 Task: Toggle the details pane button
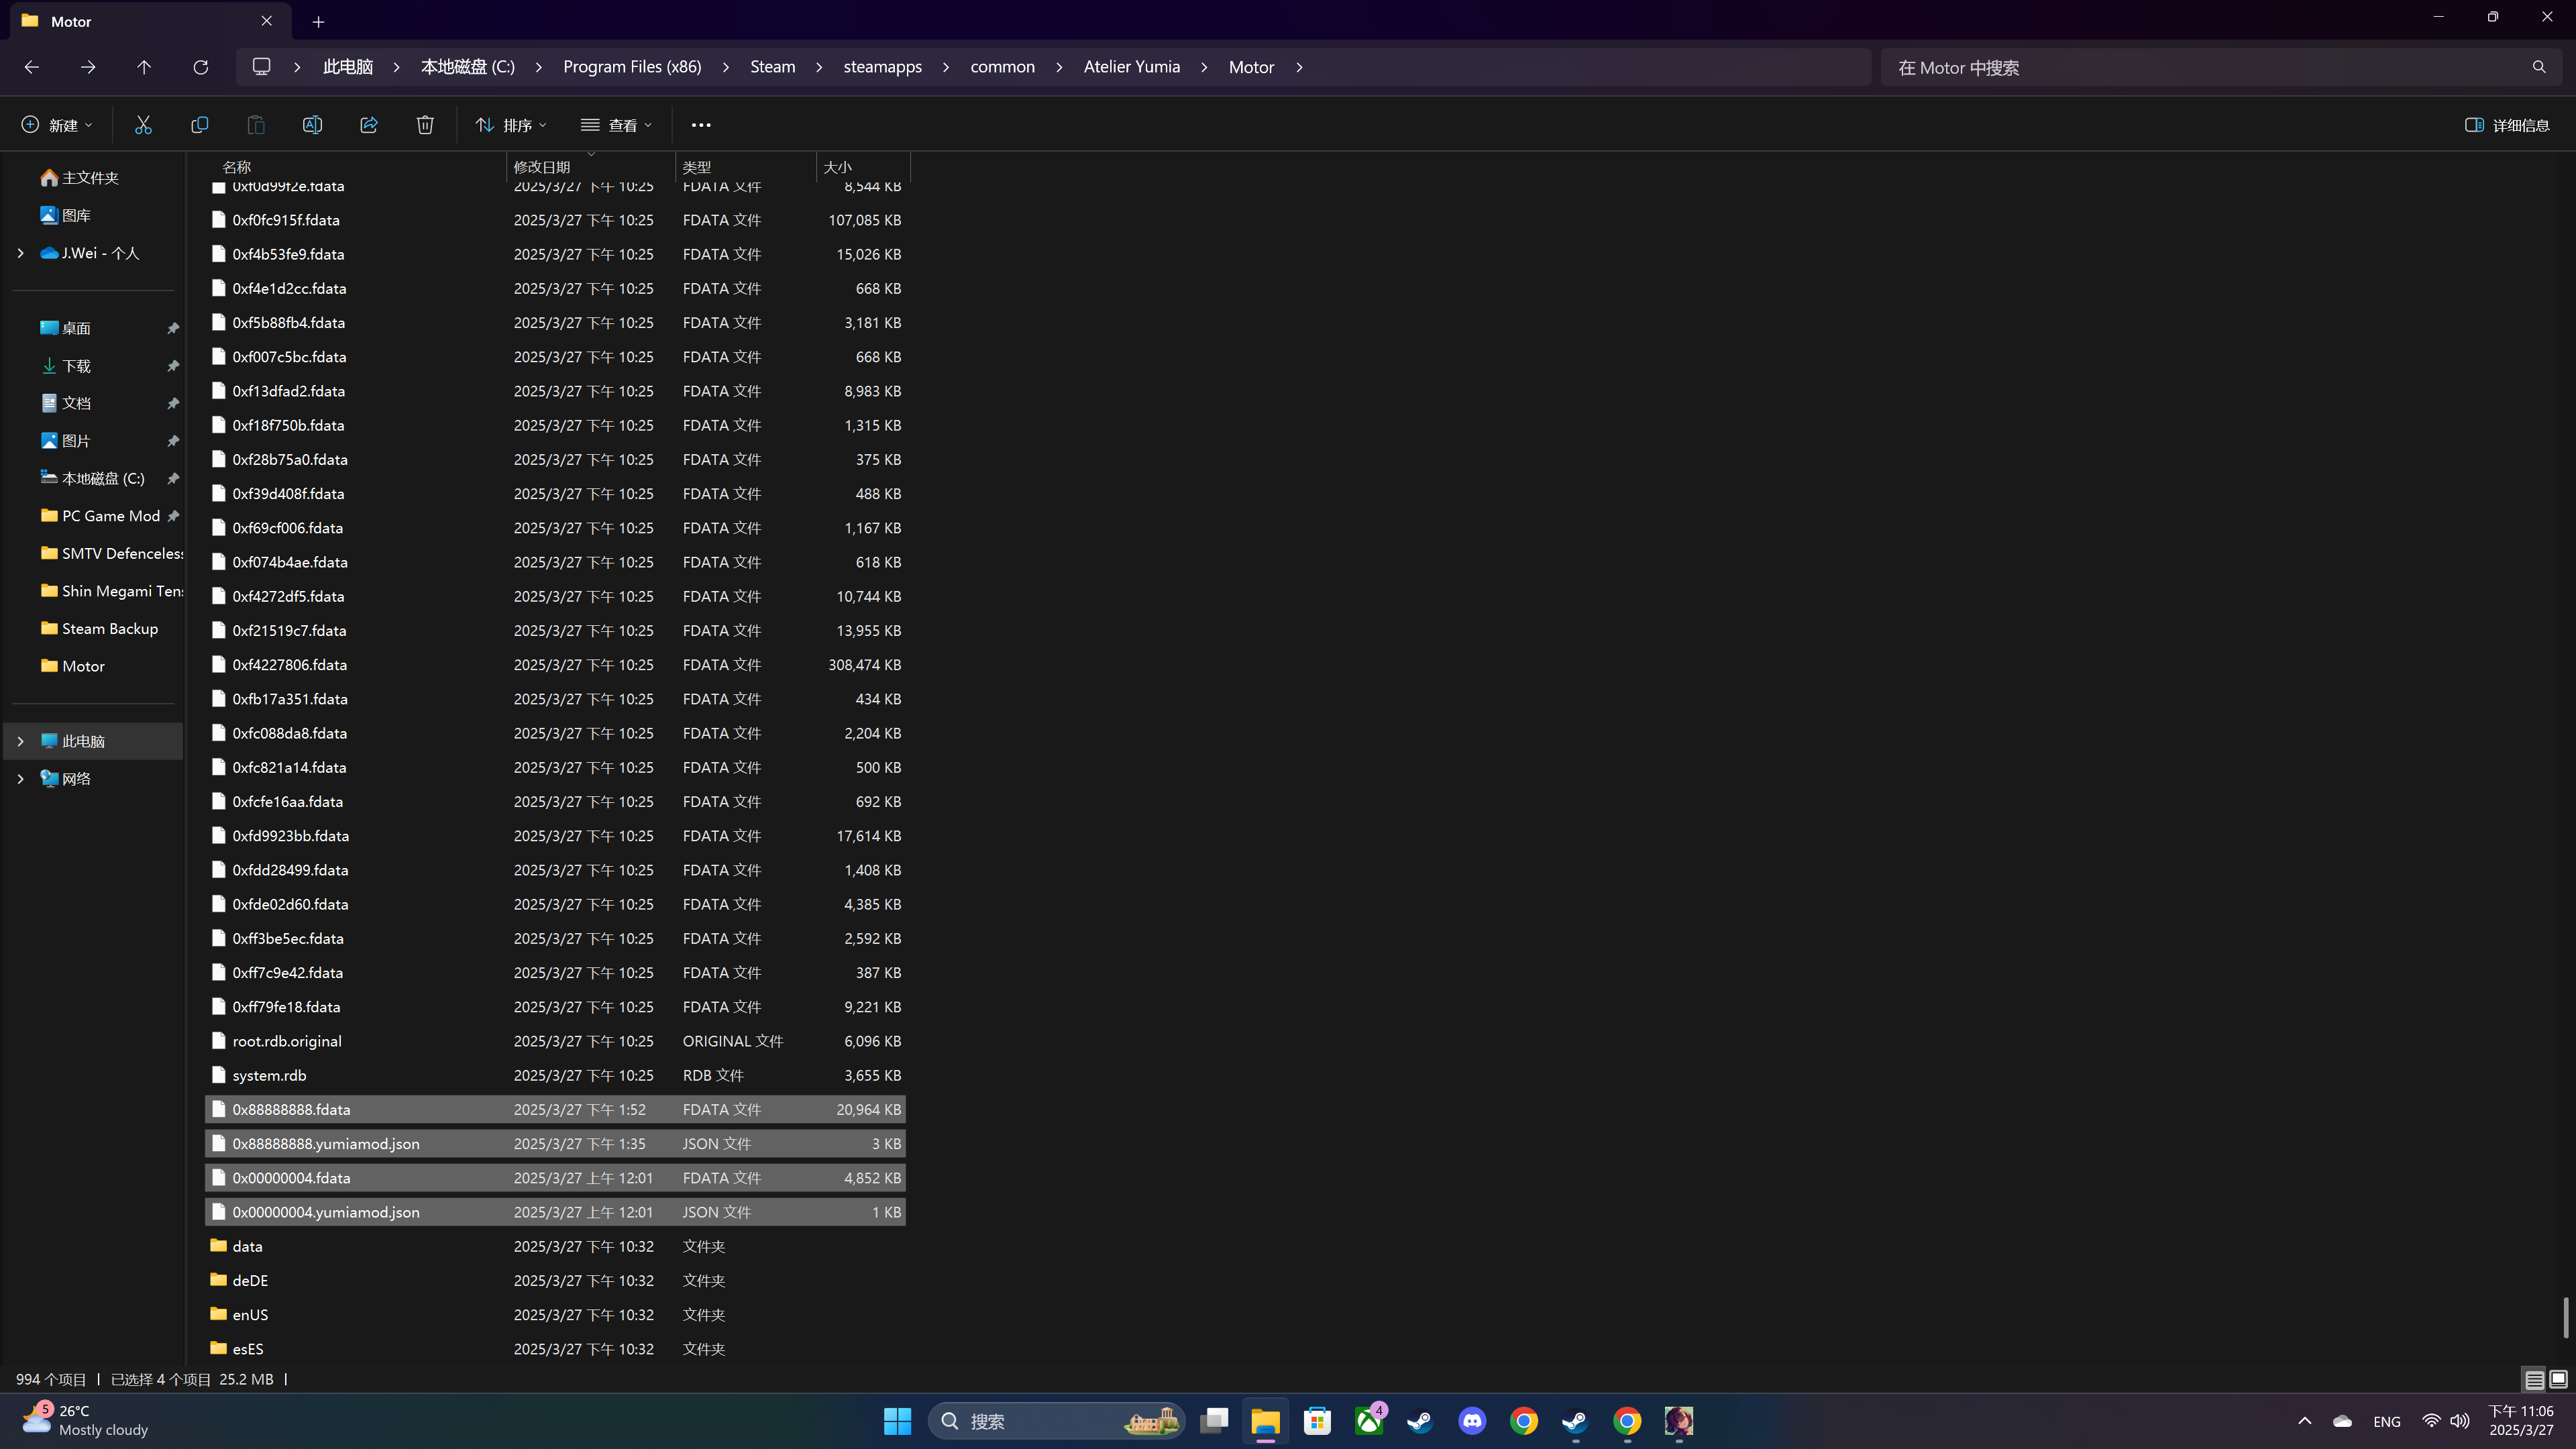click(2507, 125)
